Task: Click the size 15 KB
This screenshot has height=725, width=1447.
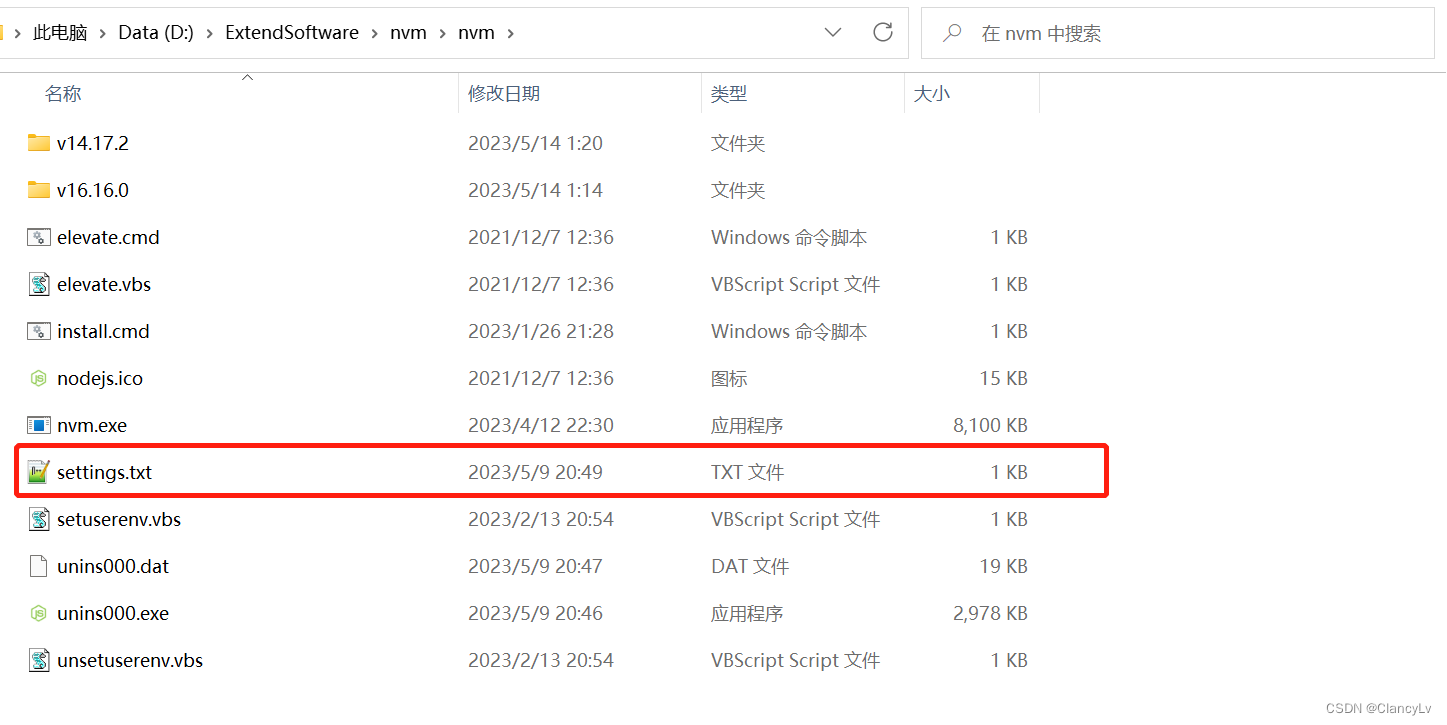Action: pos(1003,378)
